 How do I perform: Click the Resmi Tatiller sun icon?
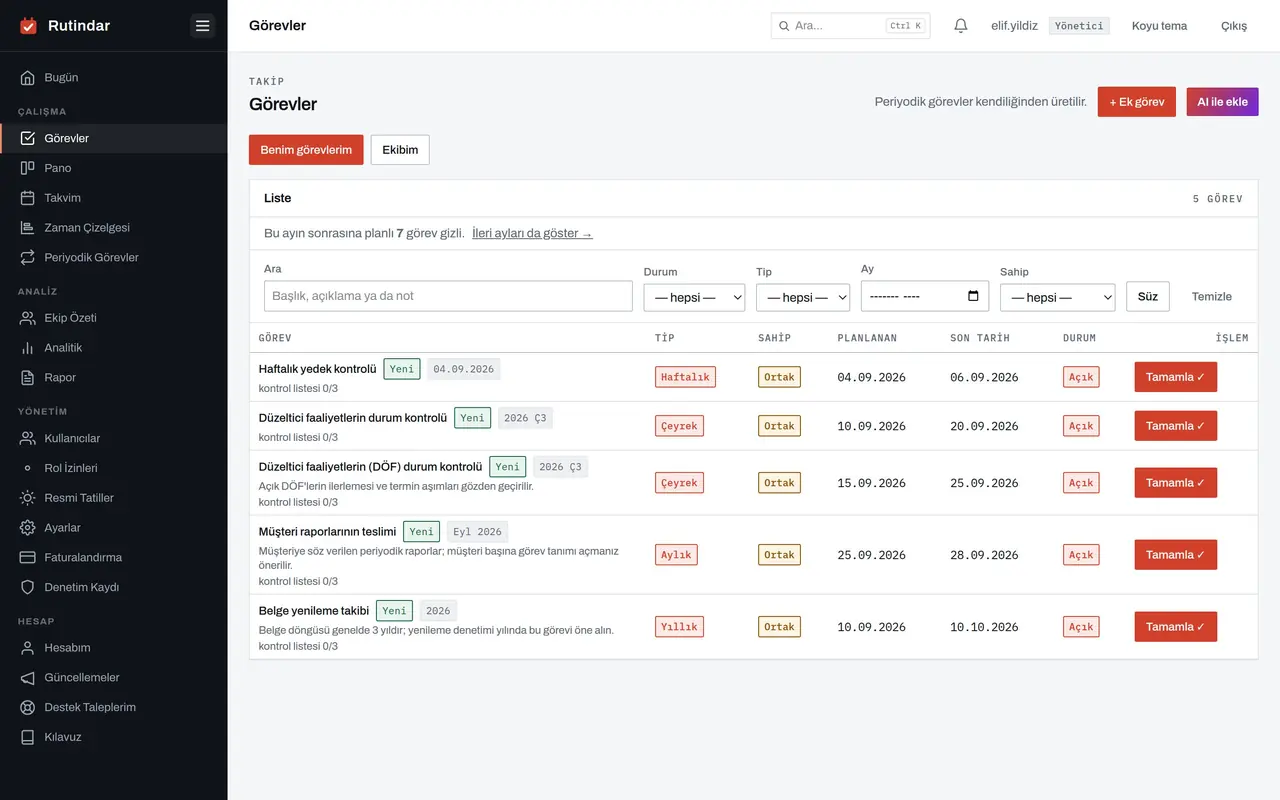28,498
